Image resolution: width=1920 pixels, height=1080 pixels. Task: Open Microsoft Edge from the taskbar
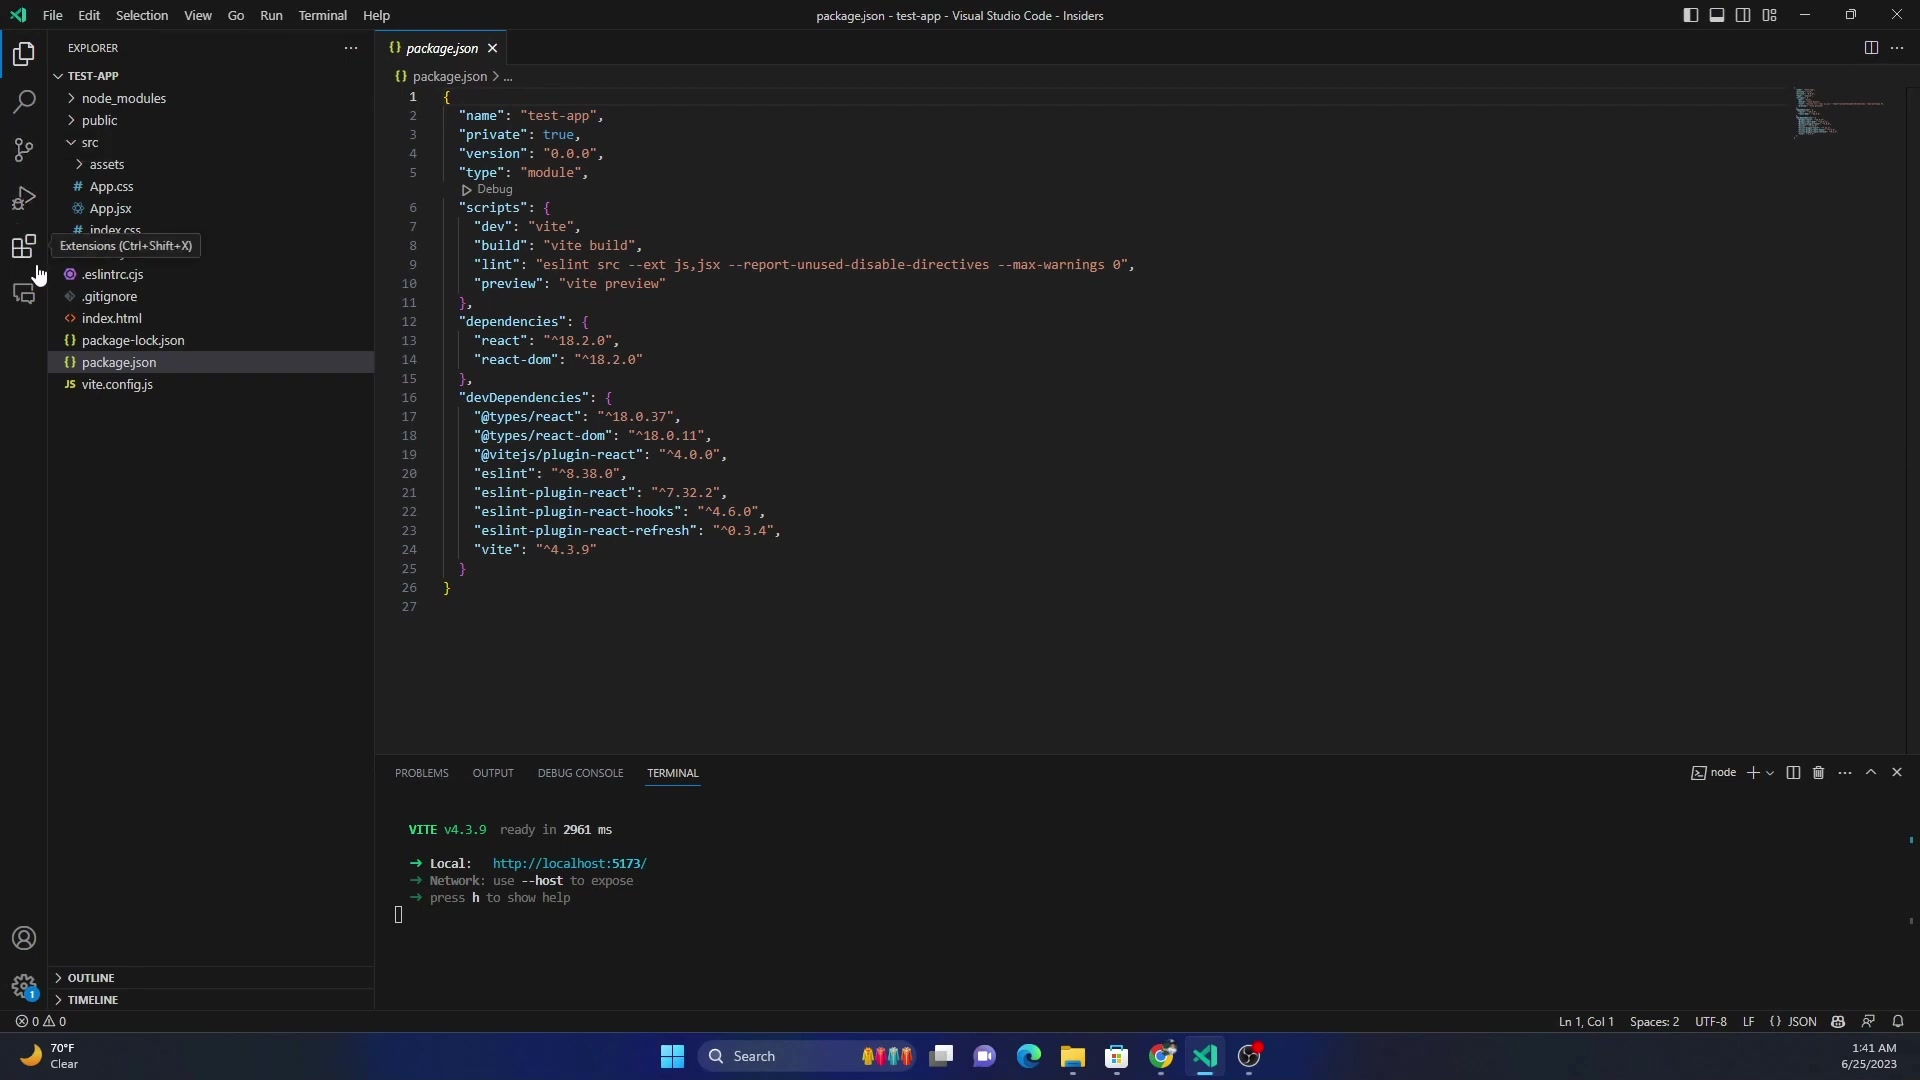coord(1029,1056)
